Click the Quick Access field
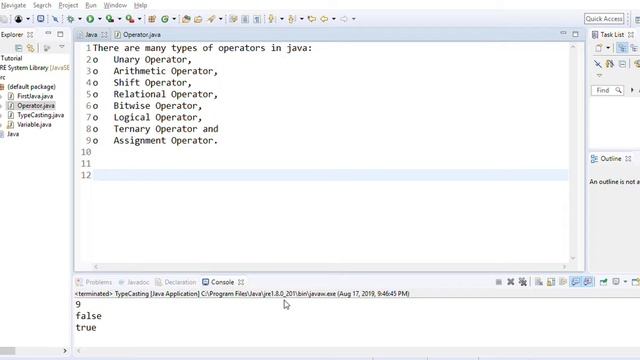The height and width of the screenshot is (360, 640). click(604, 19)
